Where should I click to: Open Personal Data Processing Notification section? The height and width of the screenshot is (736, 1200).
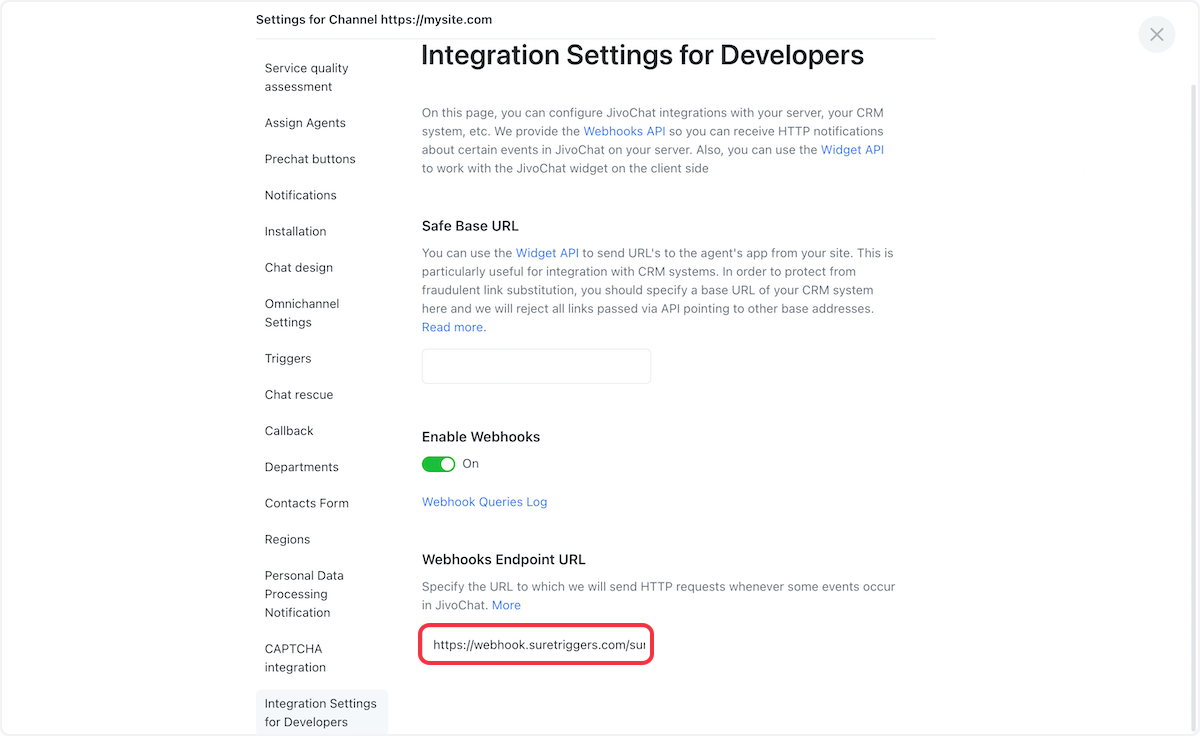(304, 594)
